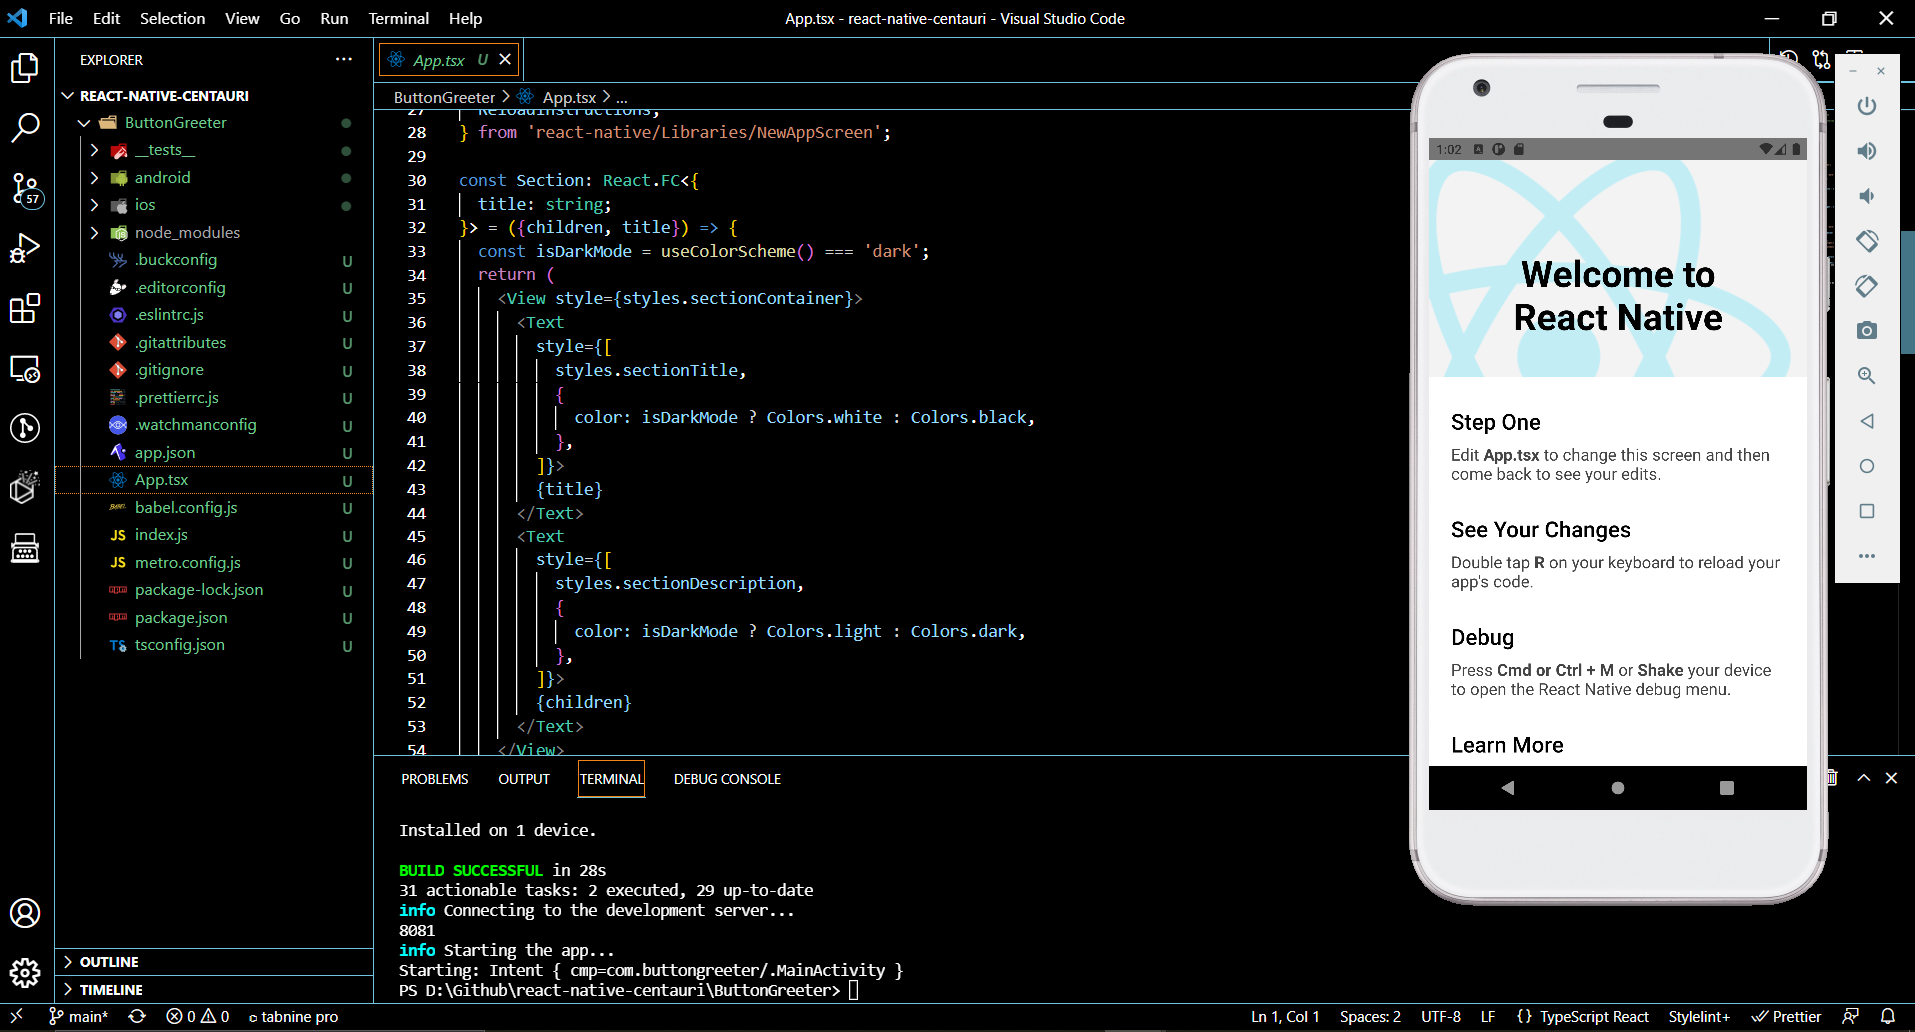Open package.json in the explorer
The image size is (1915, 1032).
click(181, 618)
